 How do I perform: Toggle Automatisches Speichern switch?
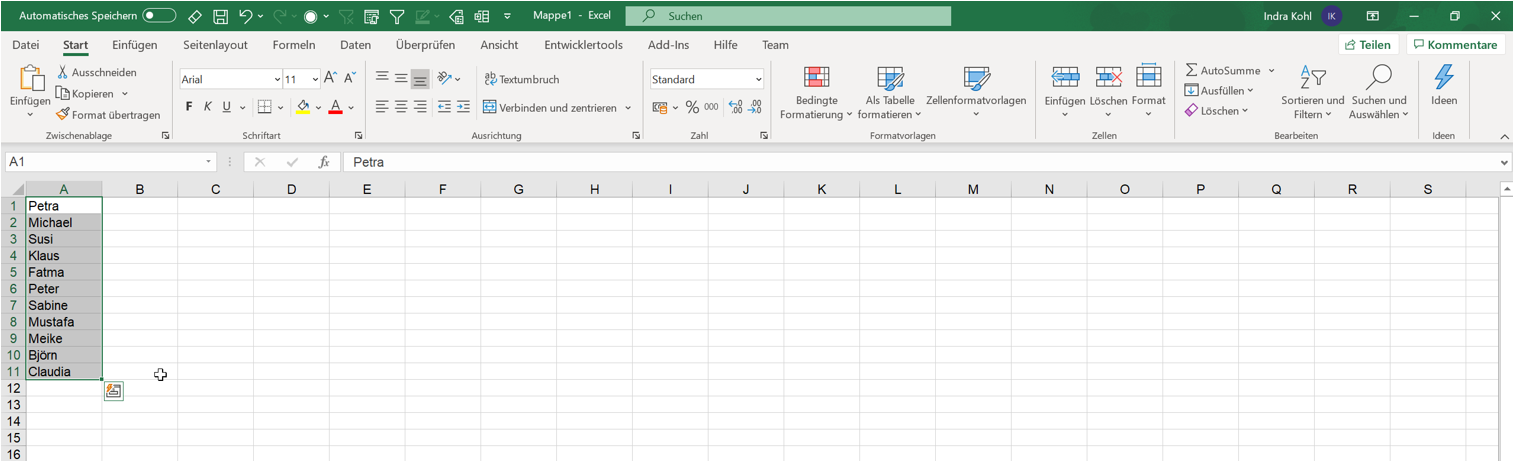159,16
